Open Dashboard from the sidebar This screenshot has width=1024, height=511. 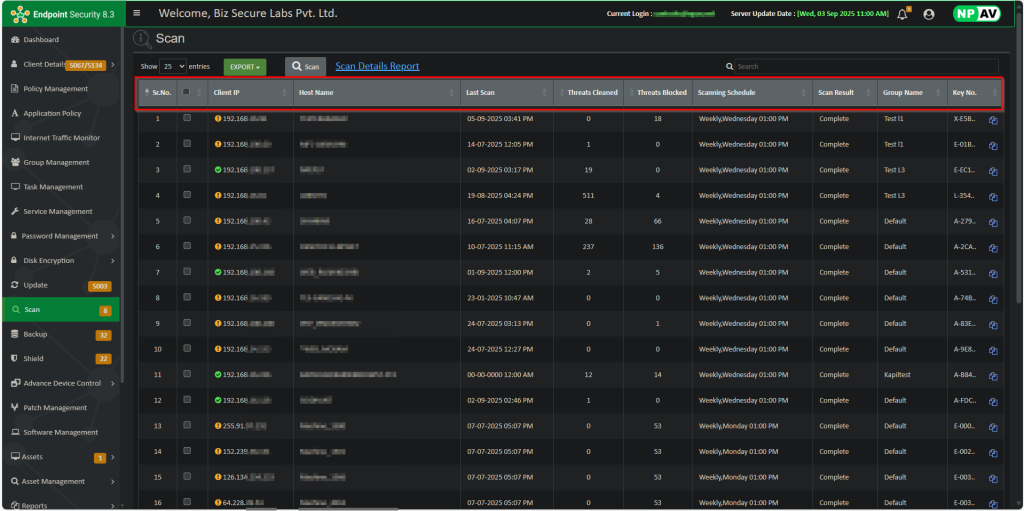[x=41, y=40]
